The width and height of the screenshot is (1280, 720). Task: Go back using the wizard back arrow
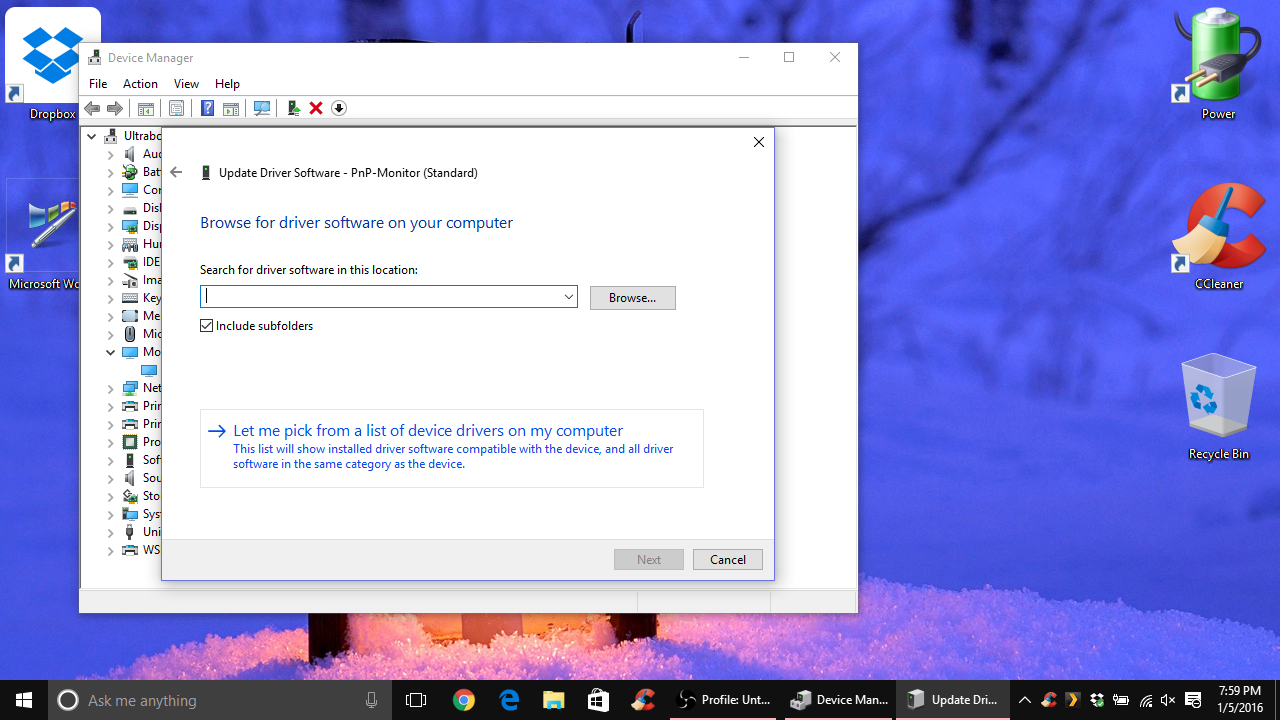[x=176, y=172]
